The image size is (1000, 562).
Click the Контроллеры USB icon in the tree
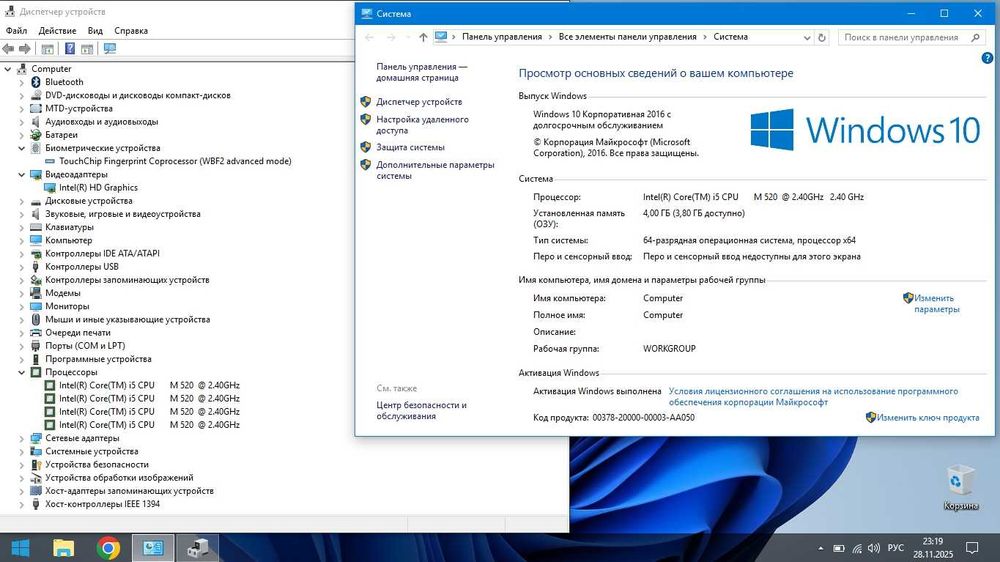36,267
